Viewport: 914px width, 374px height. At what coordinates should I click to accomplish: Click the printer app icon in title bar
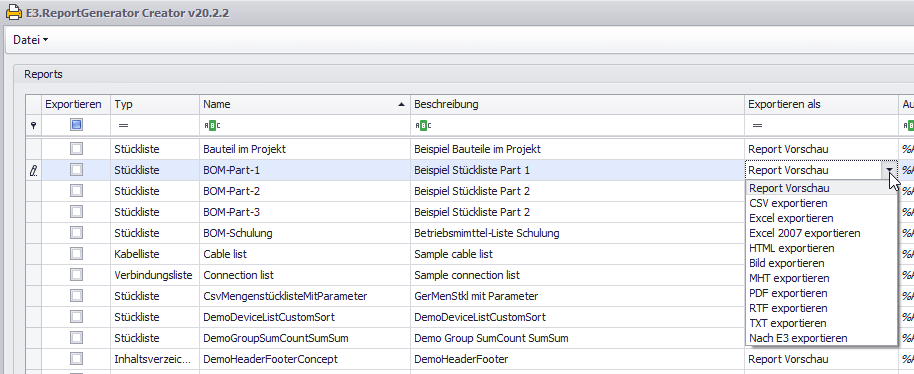coord(14,13)
